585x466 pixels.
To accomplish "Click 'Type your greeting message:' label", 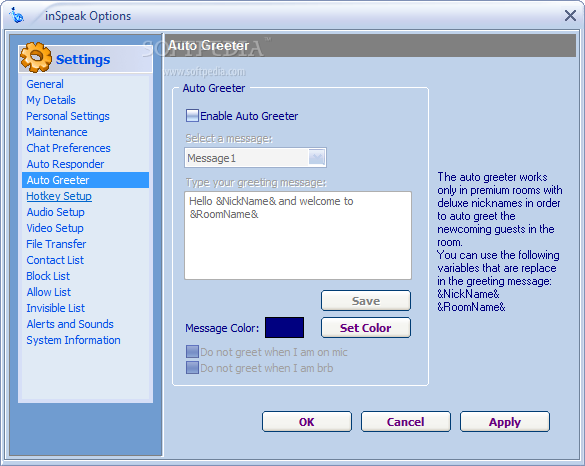I will (x=256, y=182).
